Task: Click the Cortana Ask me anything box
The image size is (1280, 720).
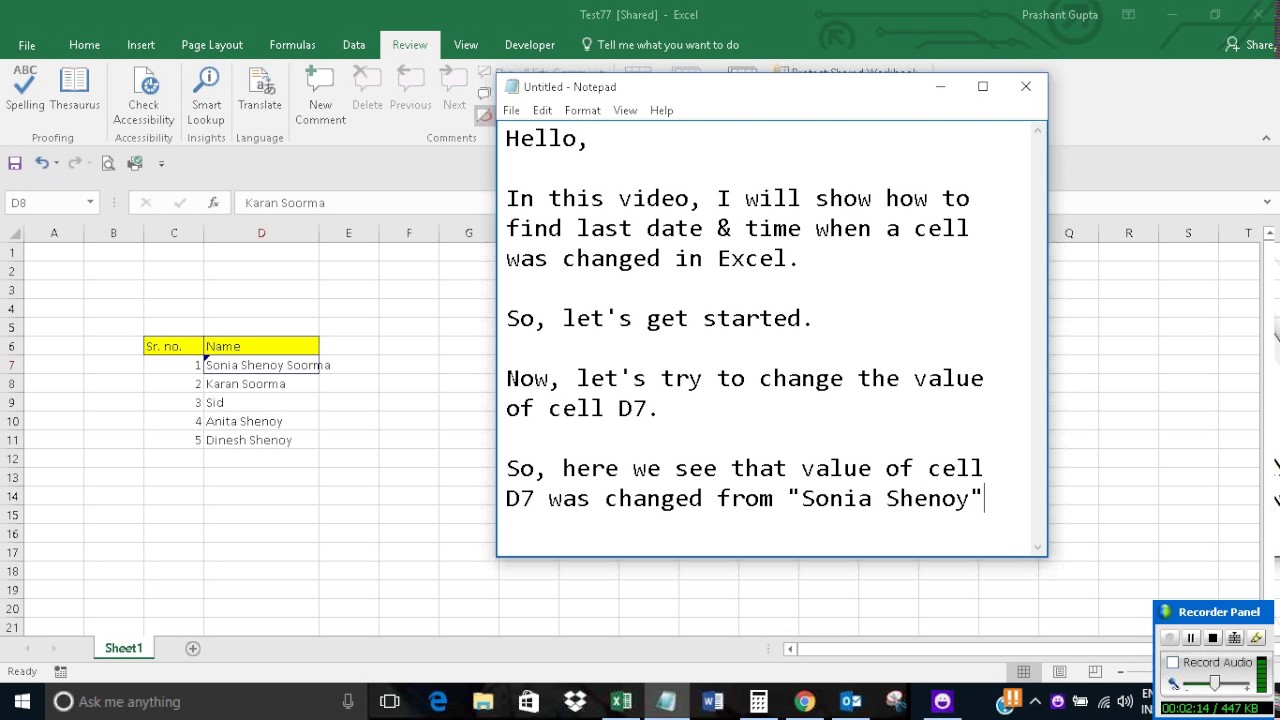Action: [x=204, y=701]
